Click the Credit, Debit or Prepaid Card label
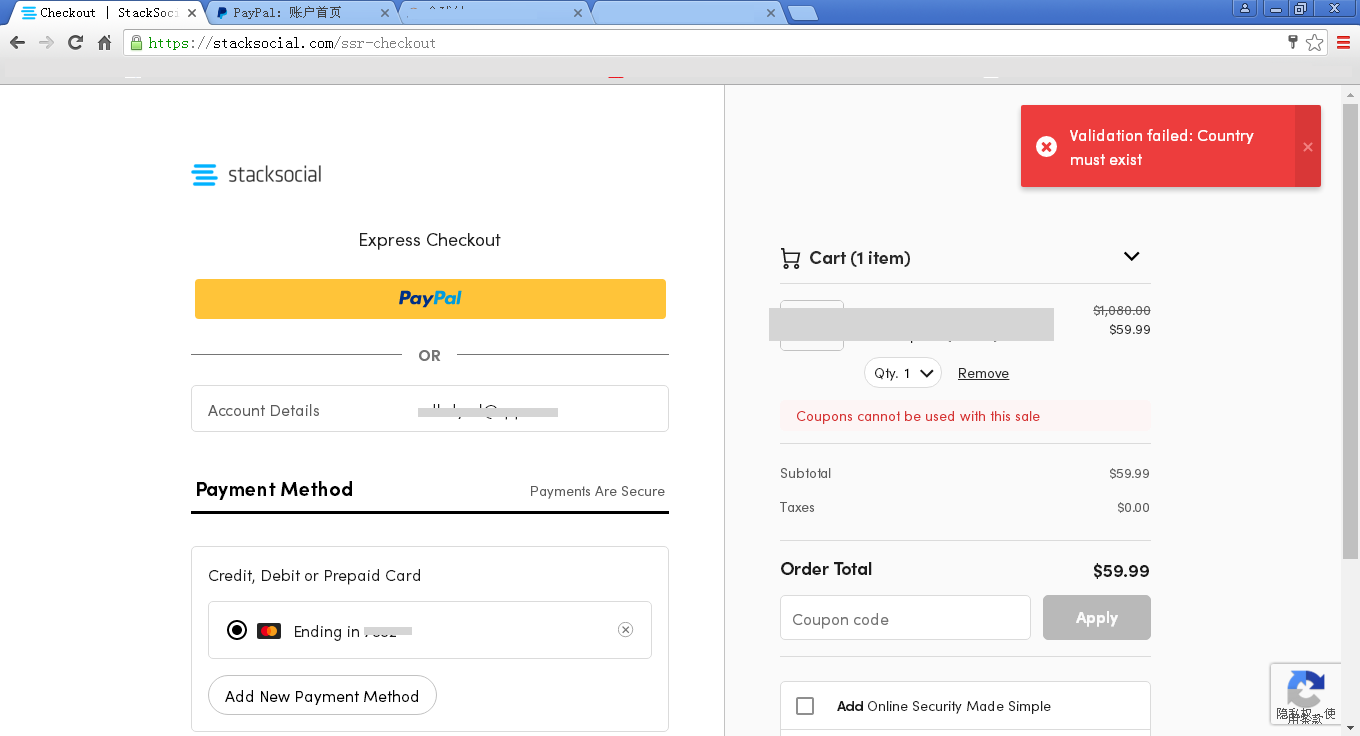The height and width of the screenshot is (736, 1360). pyautogui.click(x=314, y=575)
